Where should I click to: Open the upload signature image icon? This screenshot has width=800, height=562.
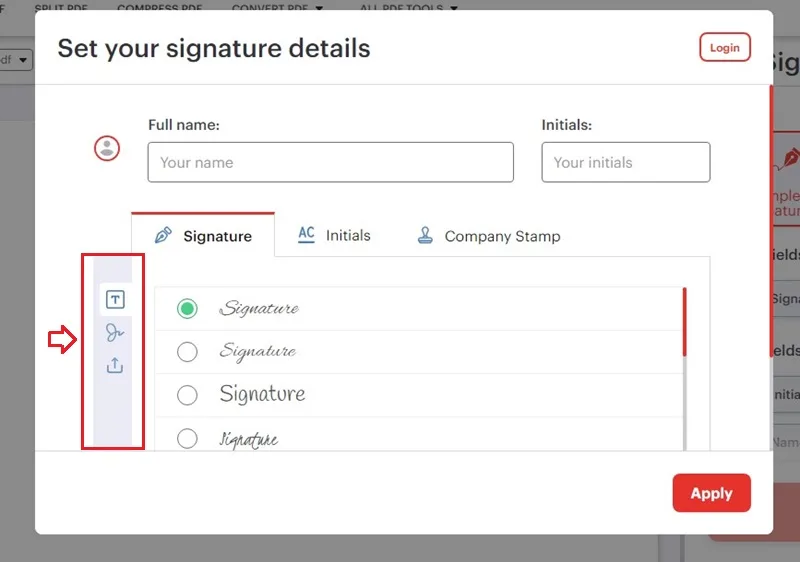pos(115,365)
